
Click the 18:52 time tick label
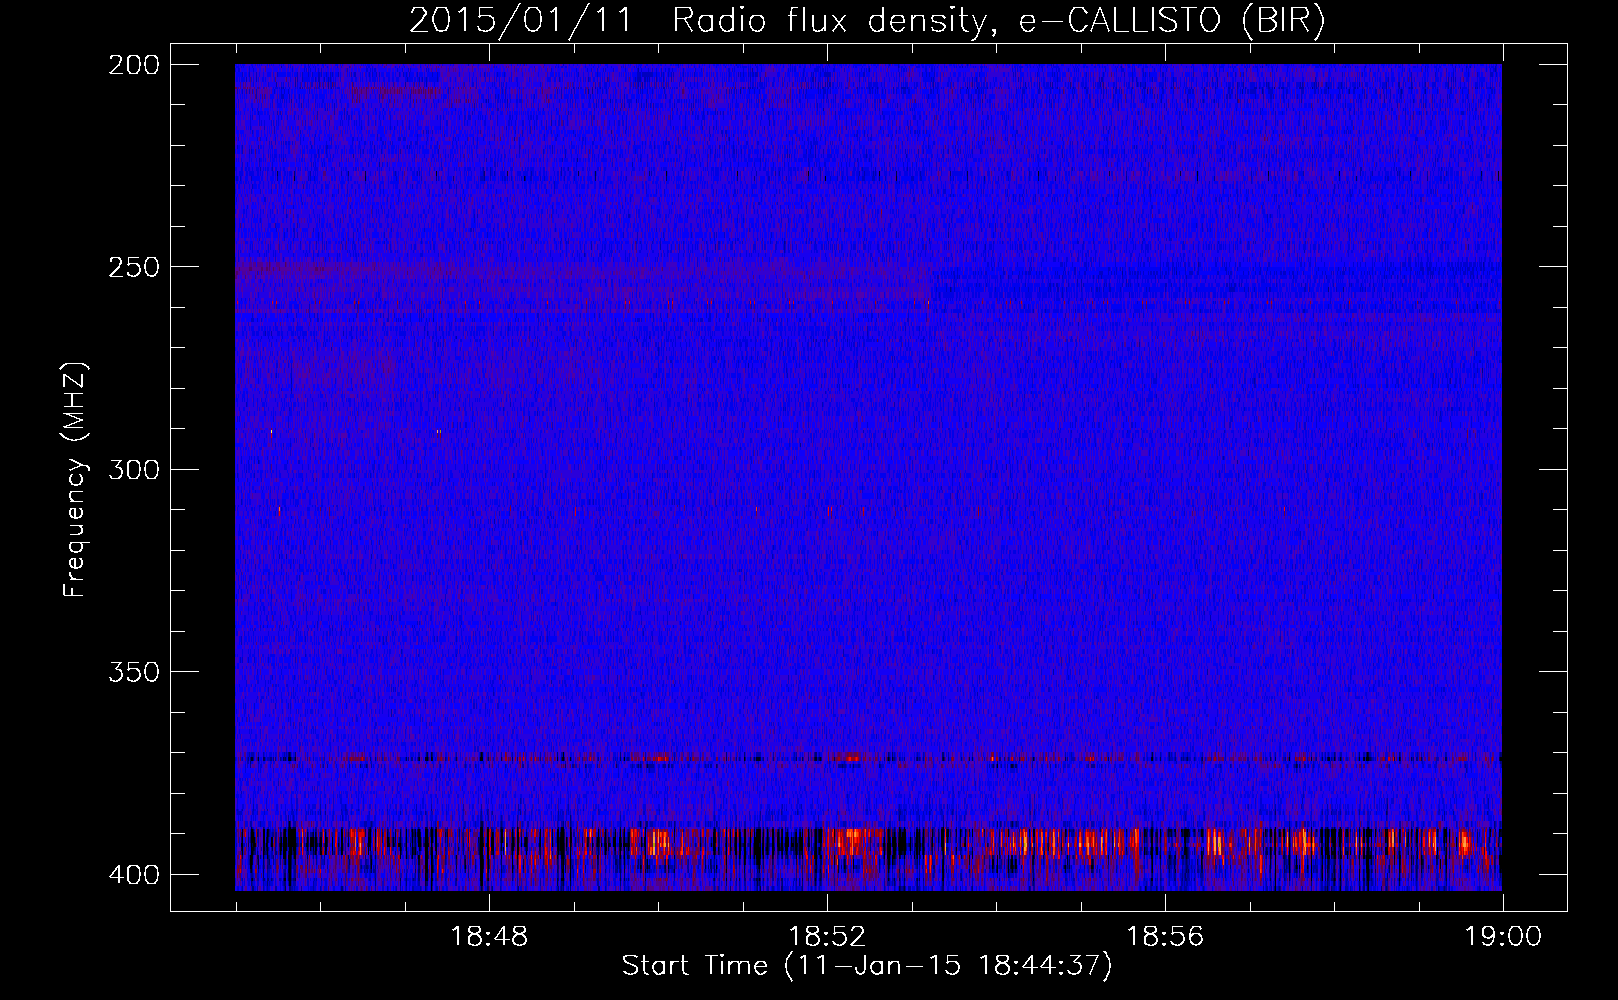[827, 937]
